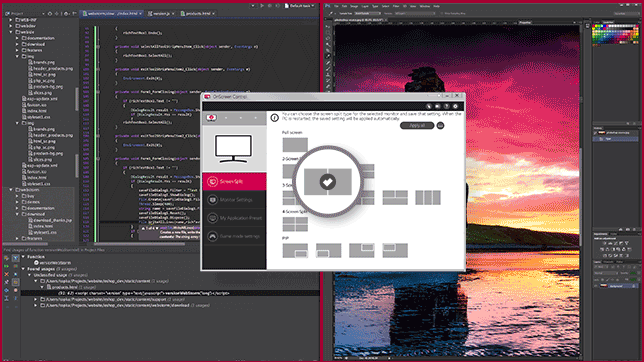Viewport: 644px width, 362px height.
Task: Click scroll-from-source target icon in Project panel
Action: (50, 14)
